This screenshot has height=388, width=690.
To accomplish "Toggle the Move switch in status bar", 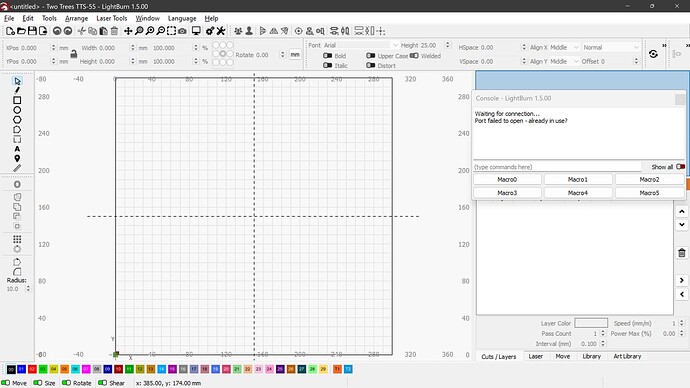I will click(6, 383).
